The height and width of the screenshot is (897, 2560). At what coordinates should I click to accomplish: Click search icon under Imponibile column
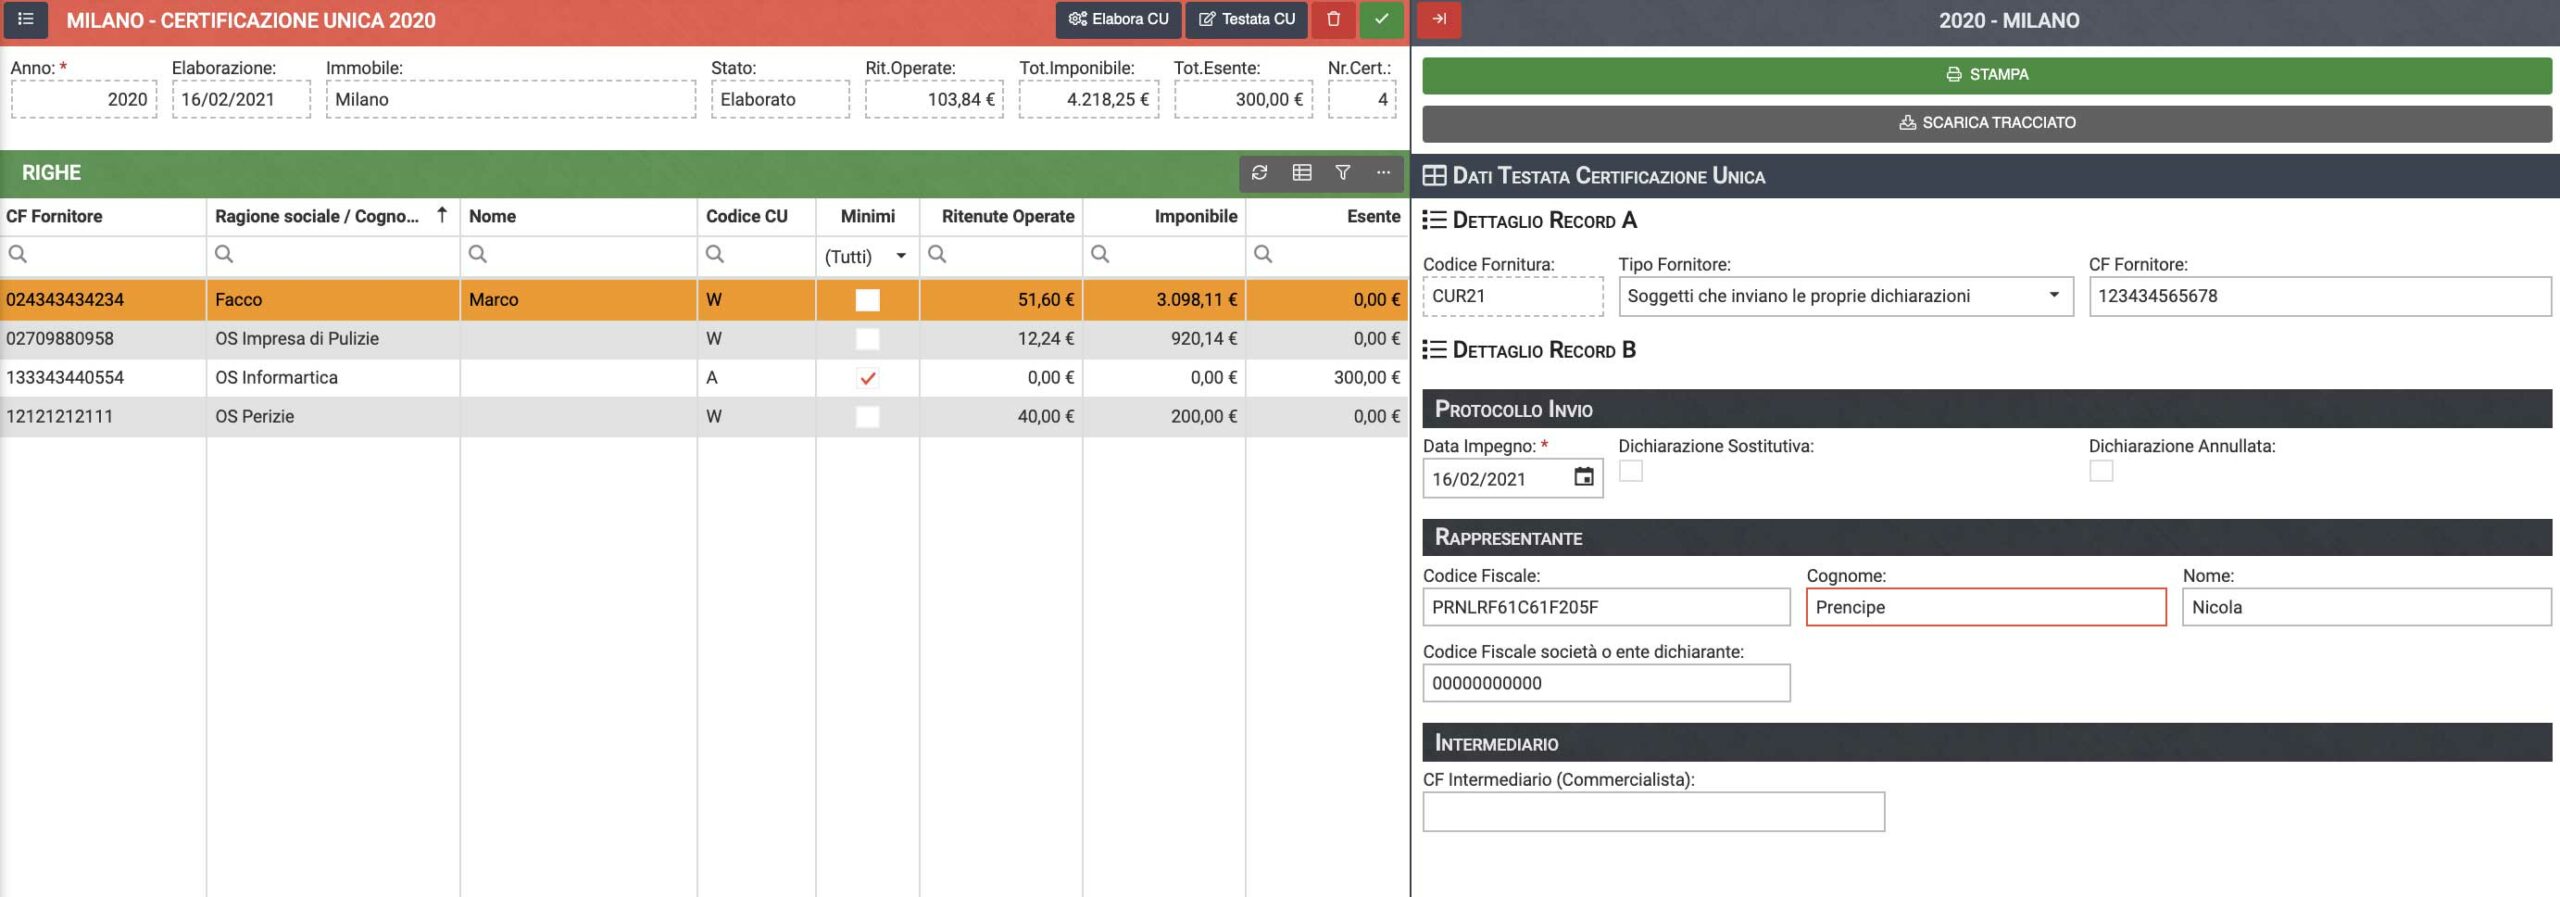coord(1100,254)
